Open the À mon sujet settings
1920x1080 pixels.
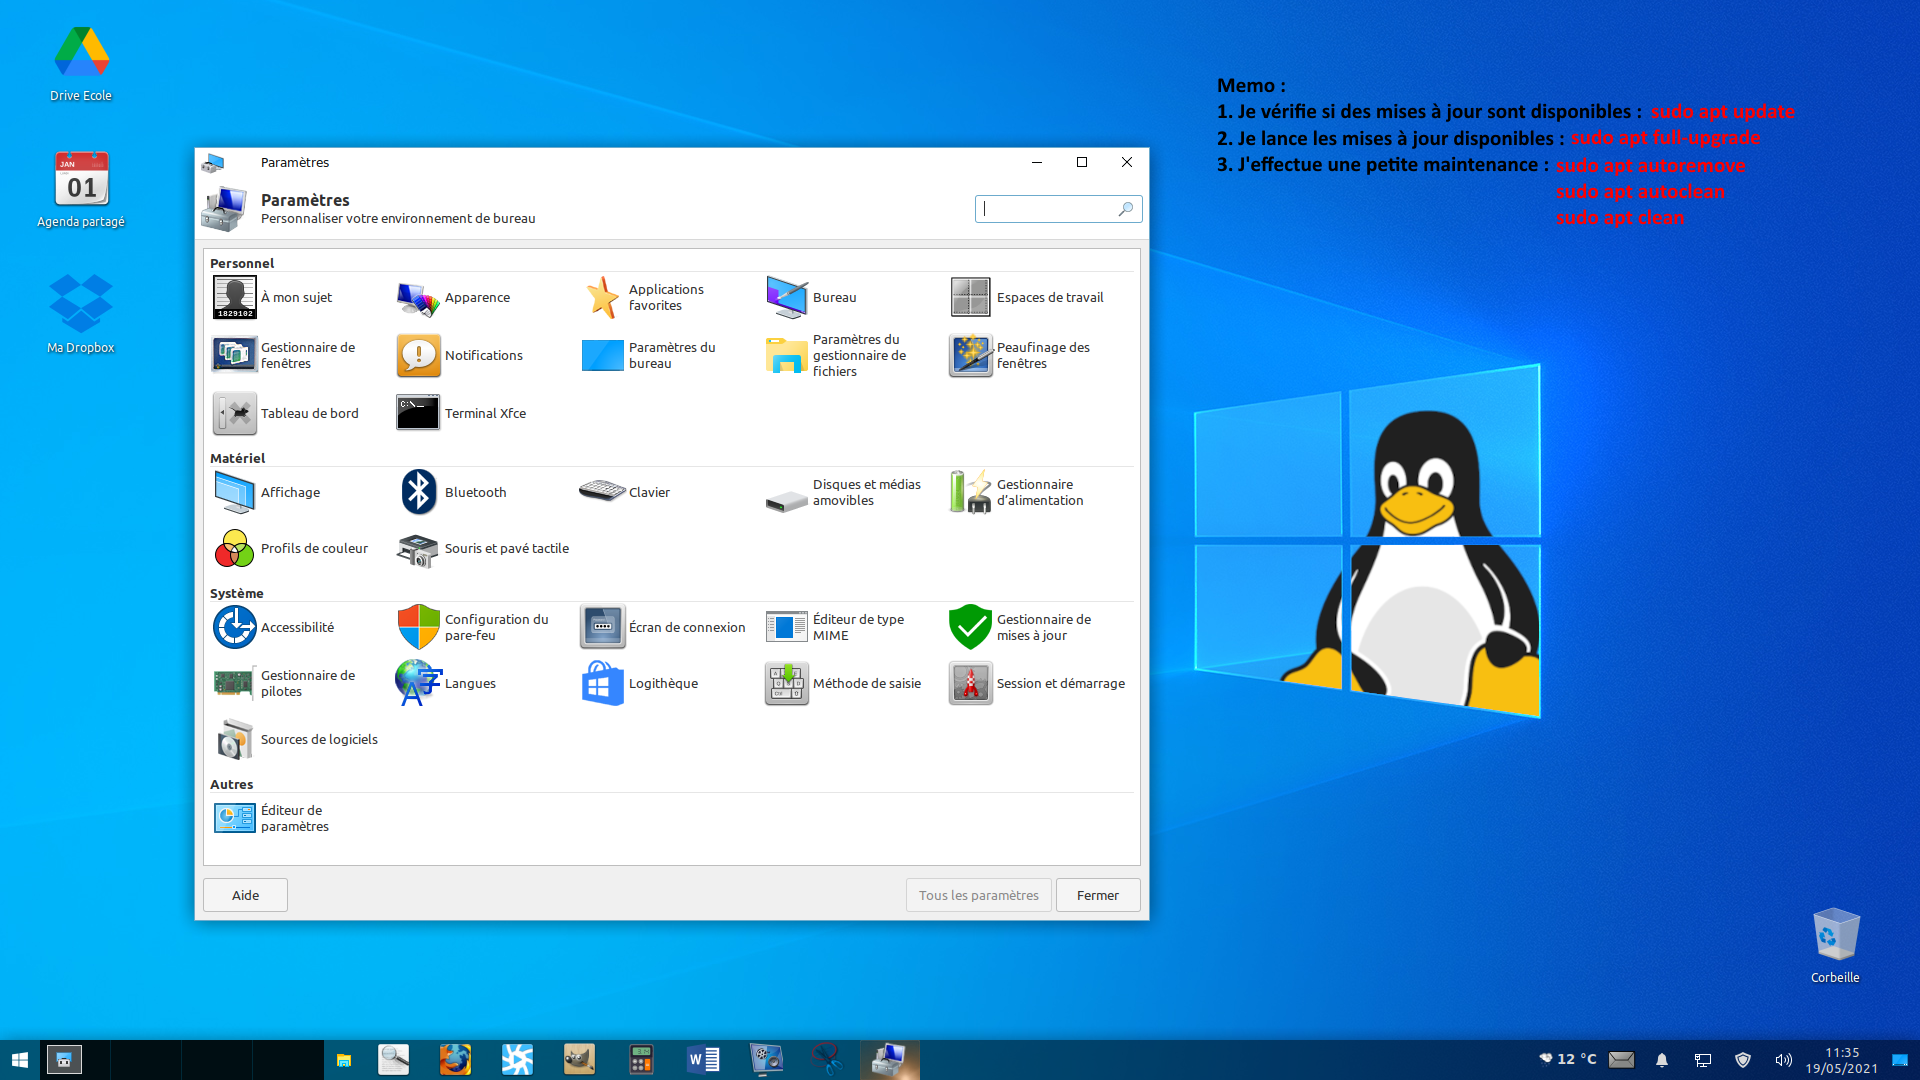click(273, 297)
